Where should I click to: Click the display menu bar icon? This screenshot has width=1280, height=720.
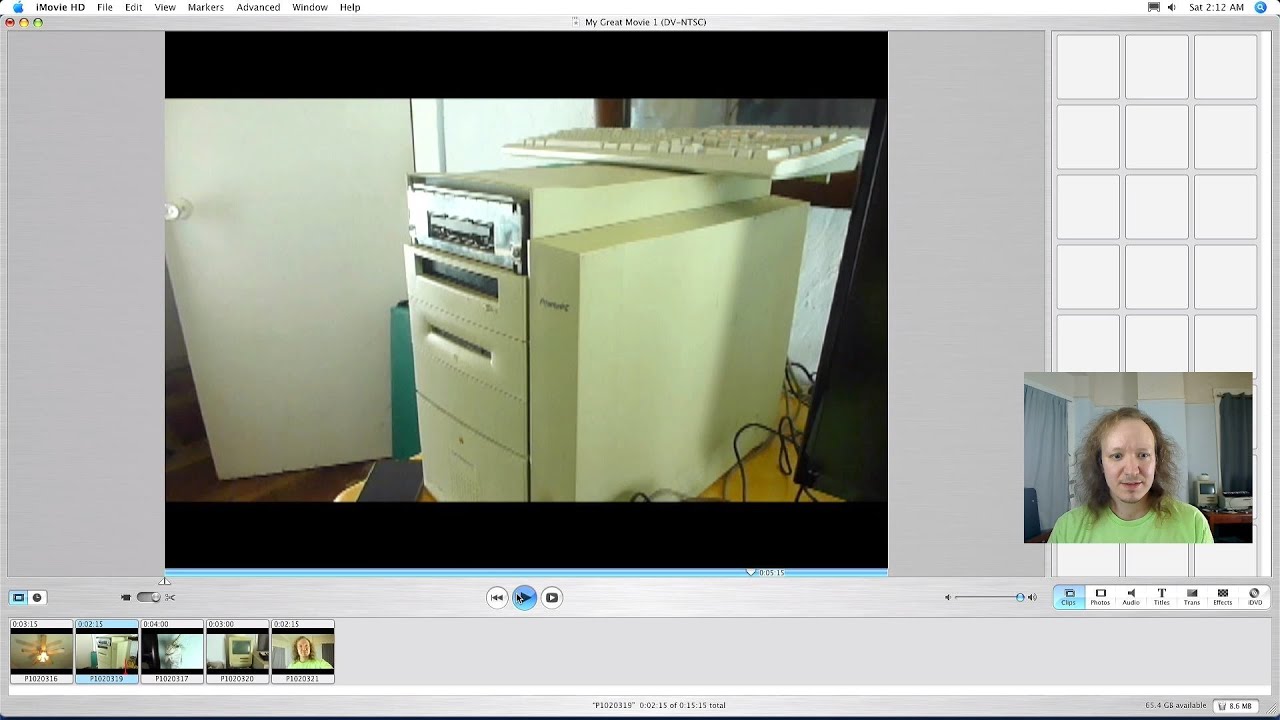(x=1154, y=7)
